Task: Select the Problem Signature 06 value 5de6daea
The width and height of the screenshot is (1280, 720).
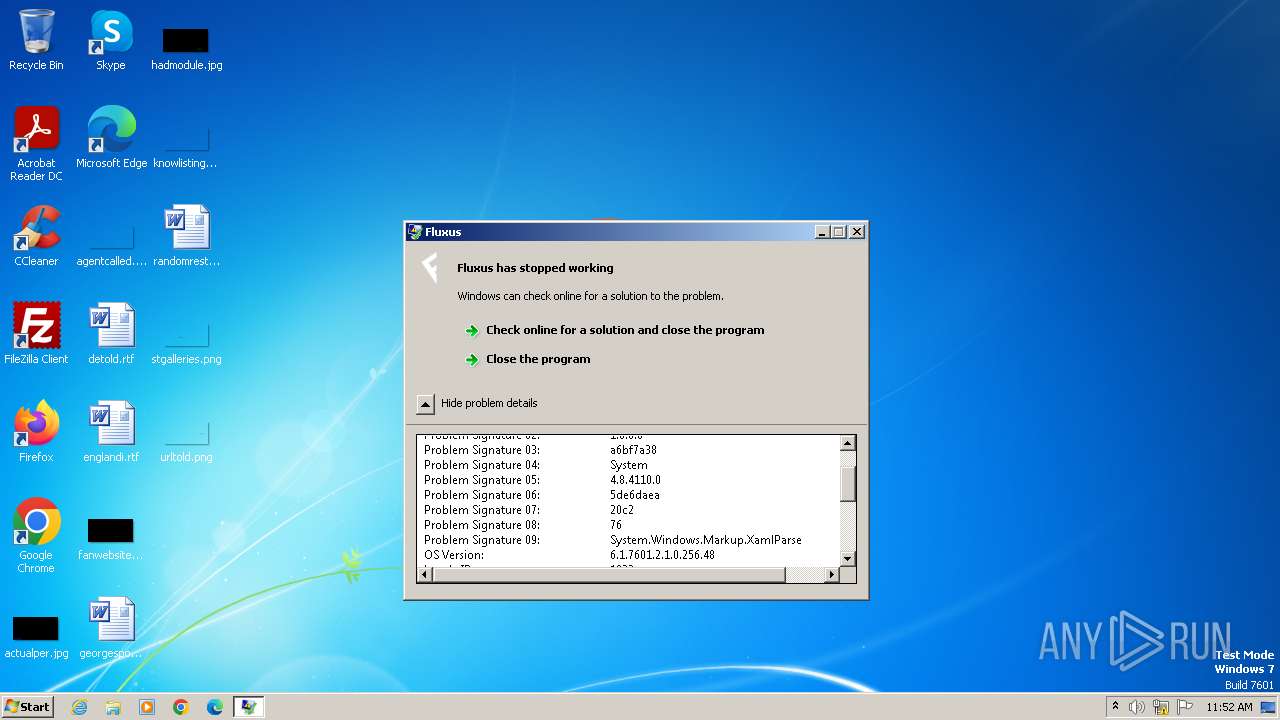Action: point(635,495)
